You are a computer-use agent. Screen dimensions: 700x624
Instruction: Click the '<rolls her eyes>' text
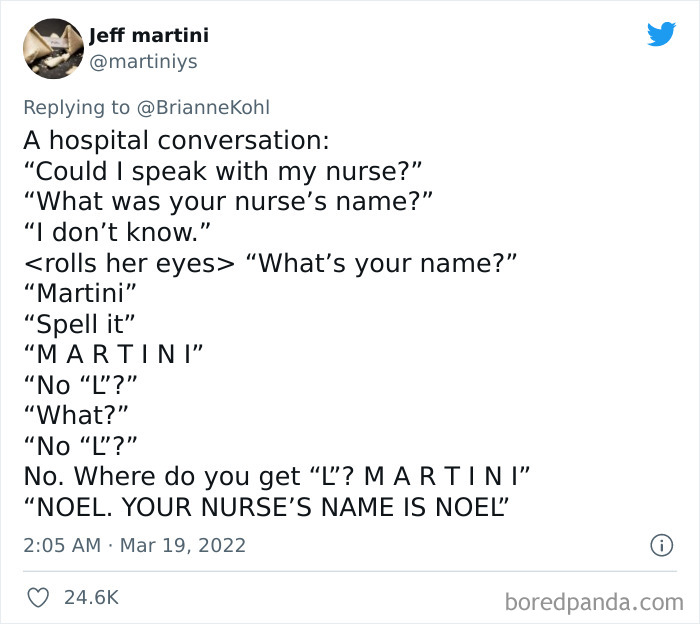point(129,263)
